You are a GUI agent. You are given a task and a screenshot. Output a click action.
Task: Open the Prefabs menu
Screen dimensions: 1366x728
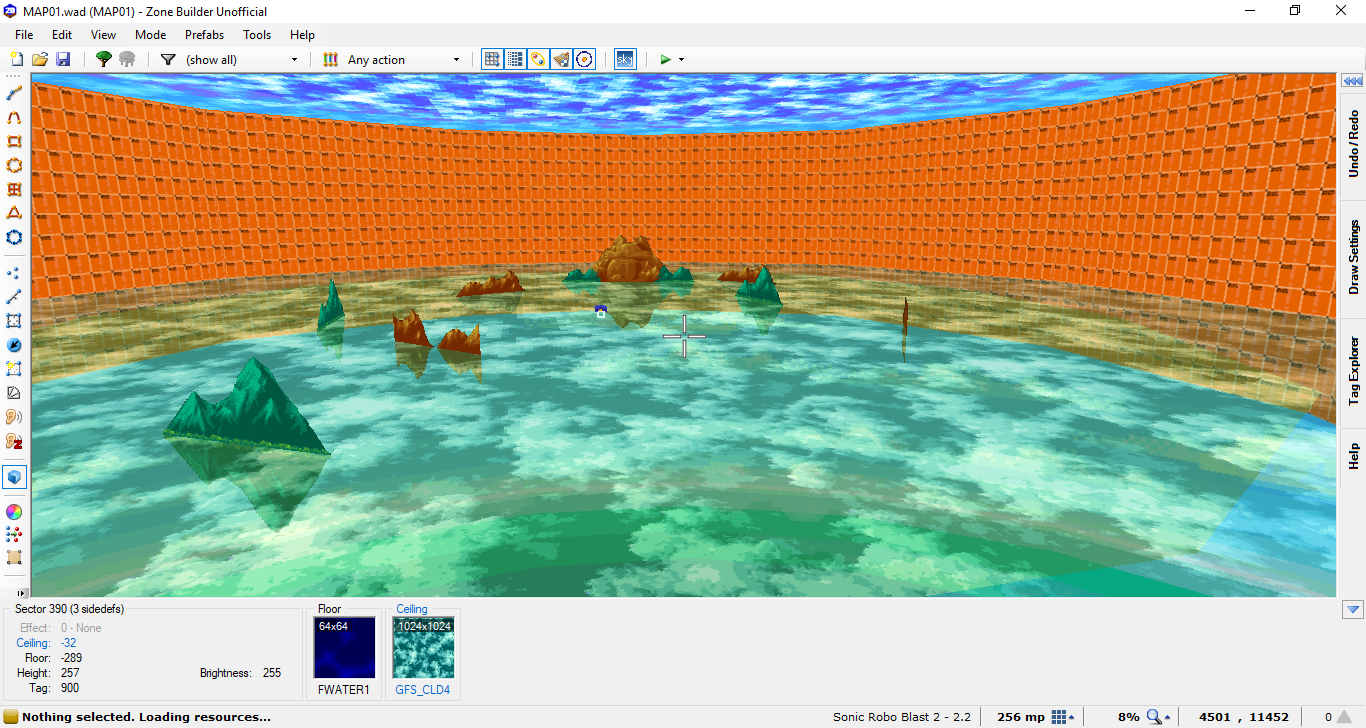(x=204, y=35)
